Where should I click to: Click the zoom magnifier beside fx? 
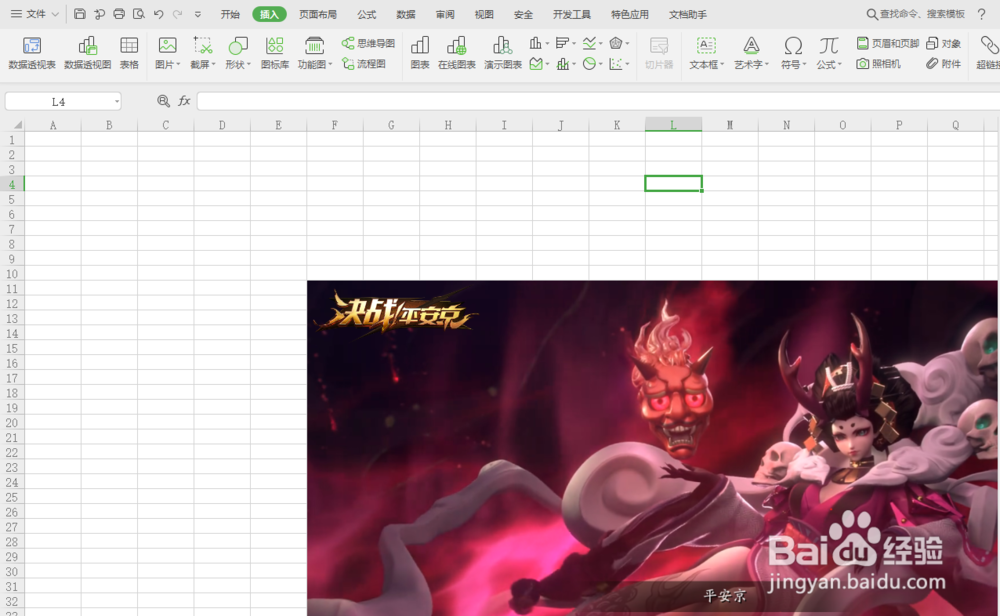163,101
